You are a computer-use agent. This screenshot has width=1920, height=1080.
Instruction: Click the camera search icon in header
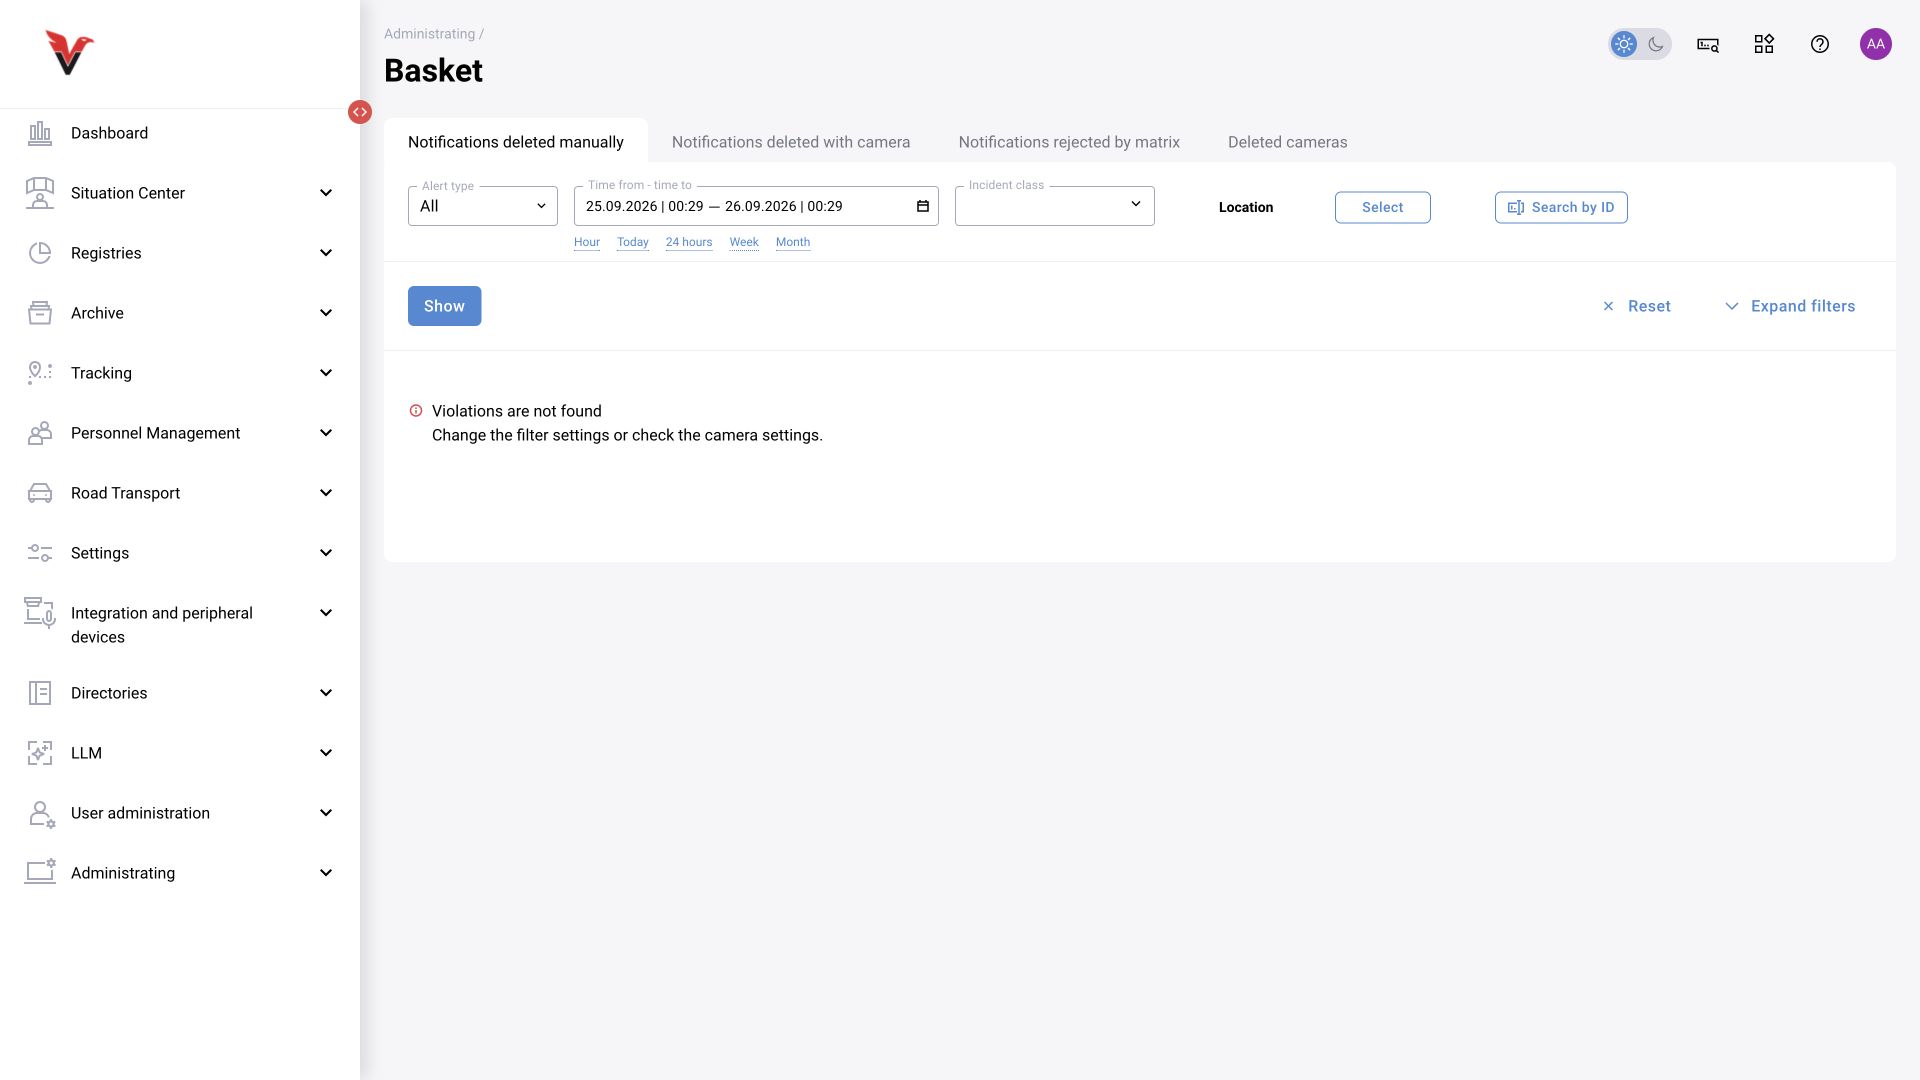pyautogui.click(x=1708, y=44)
